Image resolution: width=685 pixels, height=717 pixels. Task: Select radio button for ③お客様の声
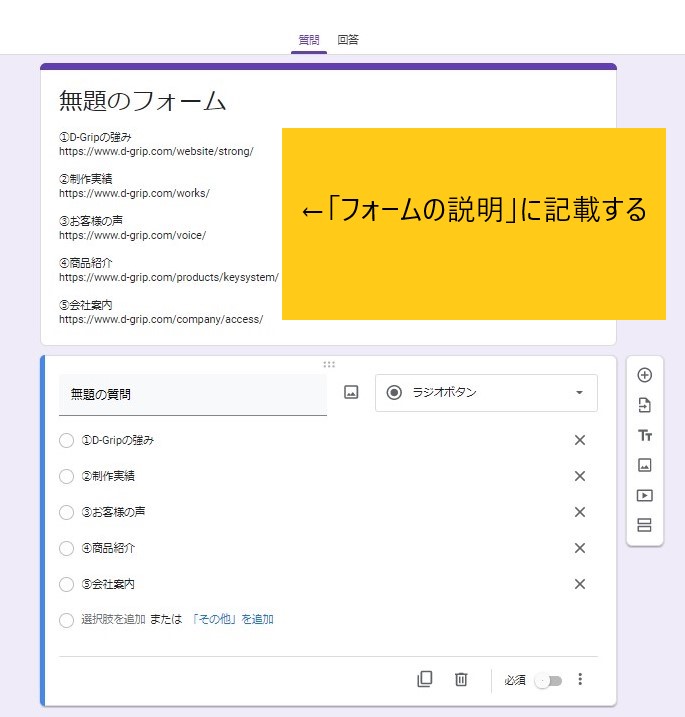[66, 513]
